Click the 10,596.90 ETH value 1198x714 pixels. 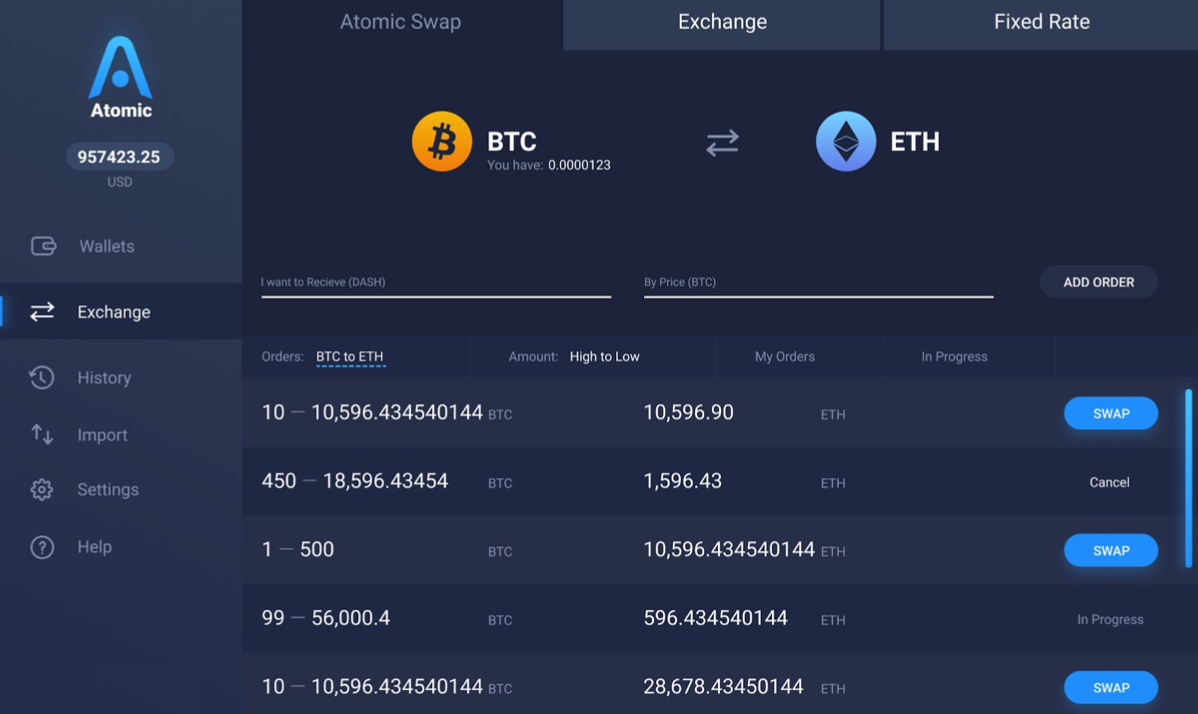point(688,412)
